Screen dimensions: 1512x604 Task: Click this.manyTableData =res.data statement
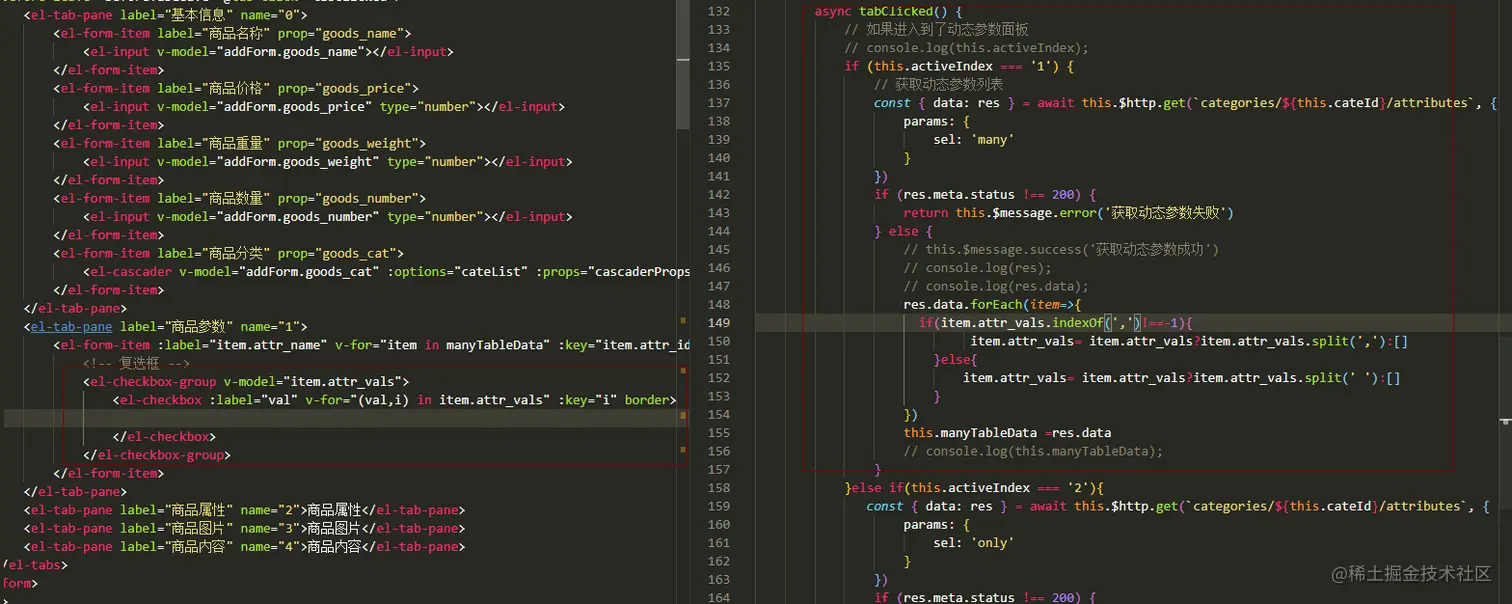(1007, 433)
